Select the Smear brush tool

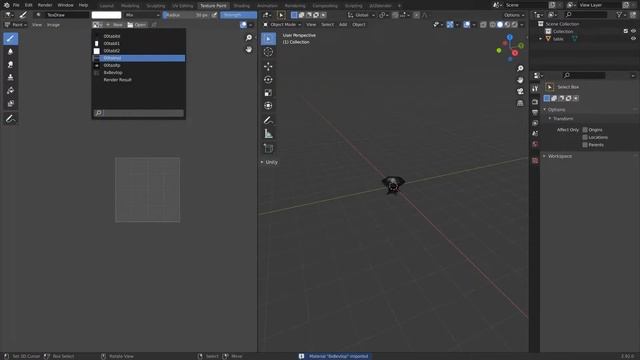tap(11, 64)
